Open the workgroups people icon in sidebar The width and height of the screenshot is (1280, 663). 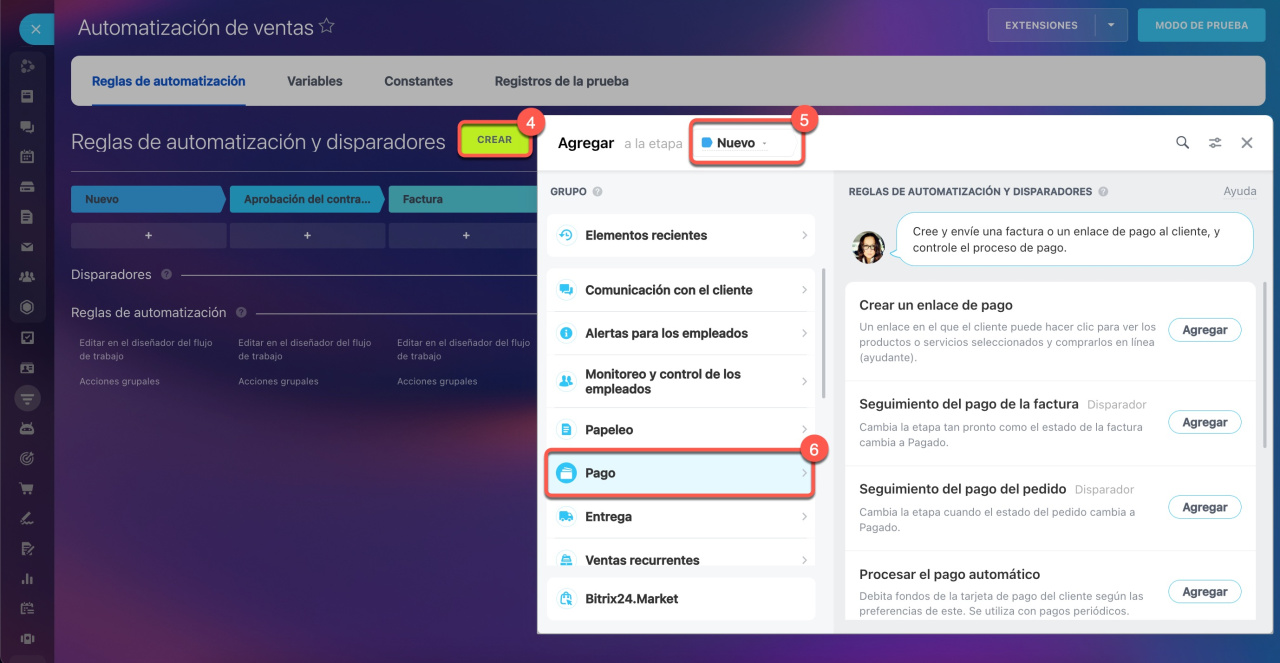(x=27, y=277)
